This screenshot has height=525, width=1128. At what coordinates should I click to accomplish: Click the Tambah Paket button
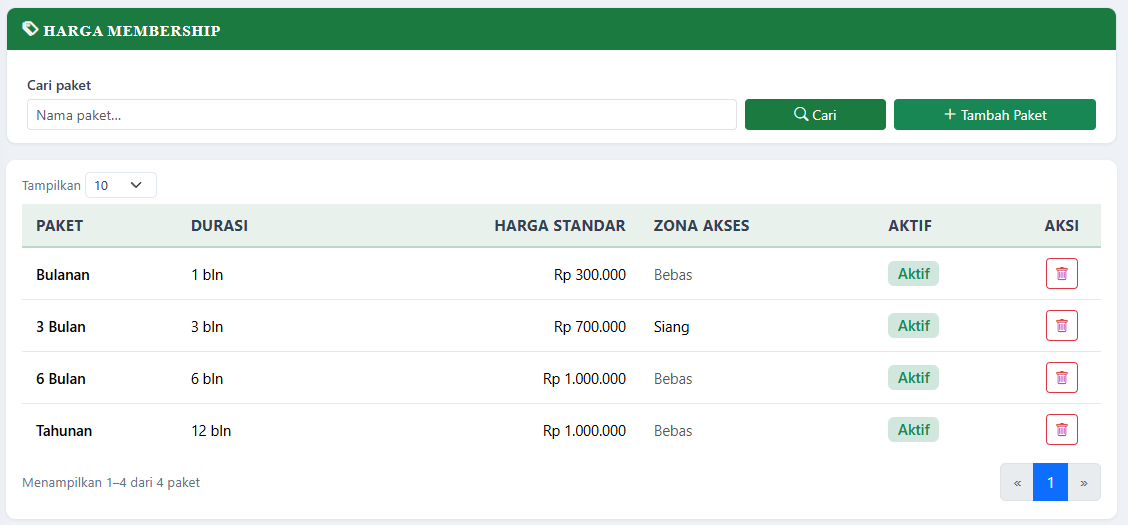pyautogui.click(x=995, y=114)
